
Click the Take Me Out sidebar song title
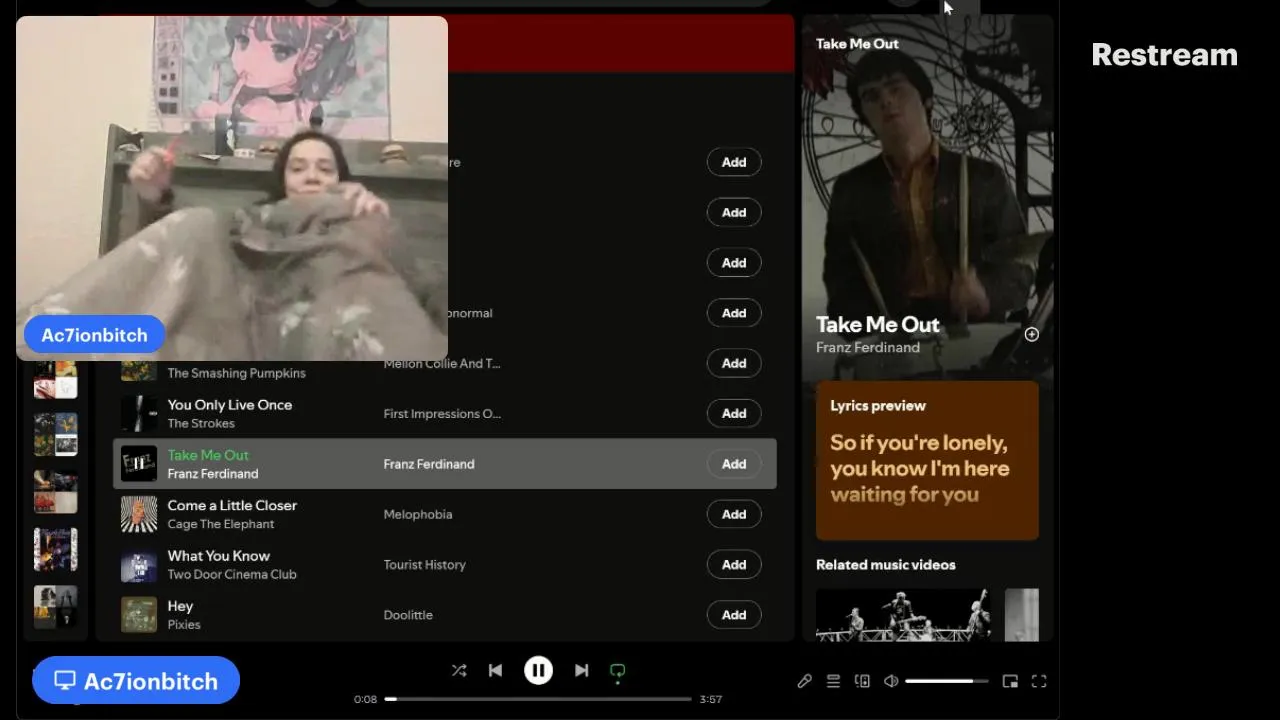(x=878, y=324)
